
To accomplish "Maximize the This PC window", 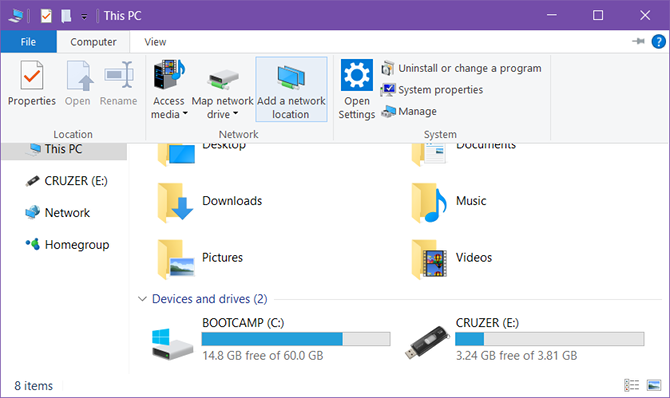I will 598,15.
